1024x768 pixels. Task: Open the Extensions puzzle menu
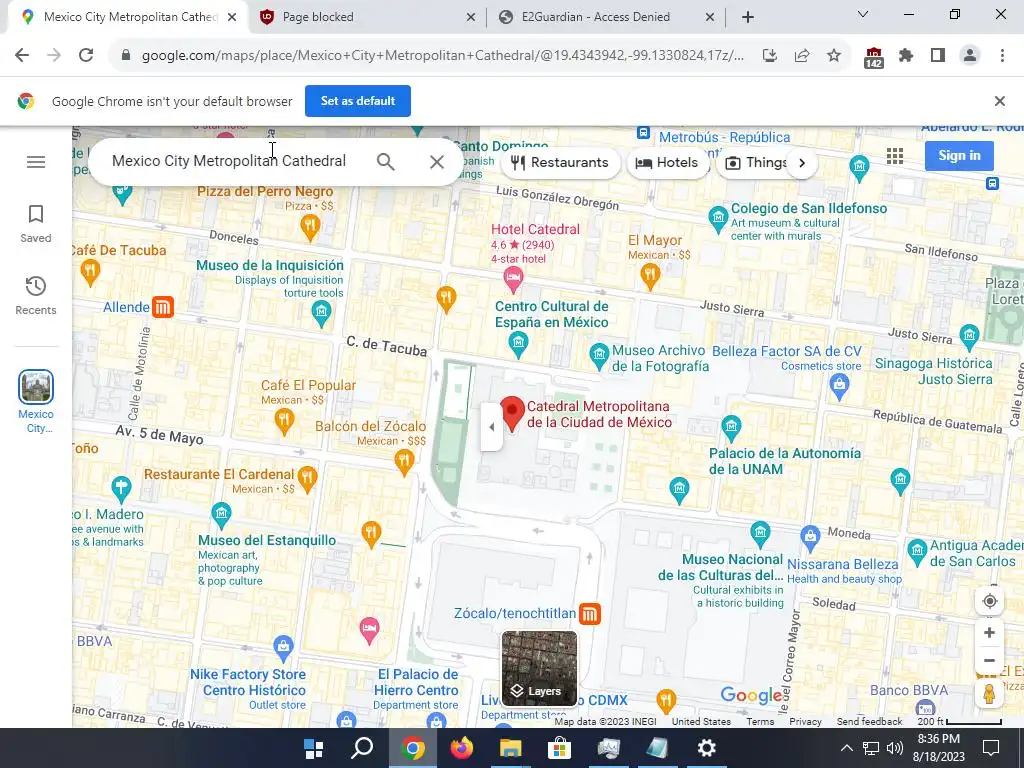click(906, 56)
